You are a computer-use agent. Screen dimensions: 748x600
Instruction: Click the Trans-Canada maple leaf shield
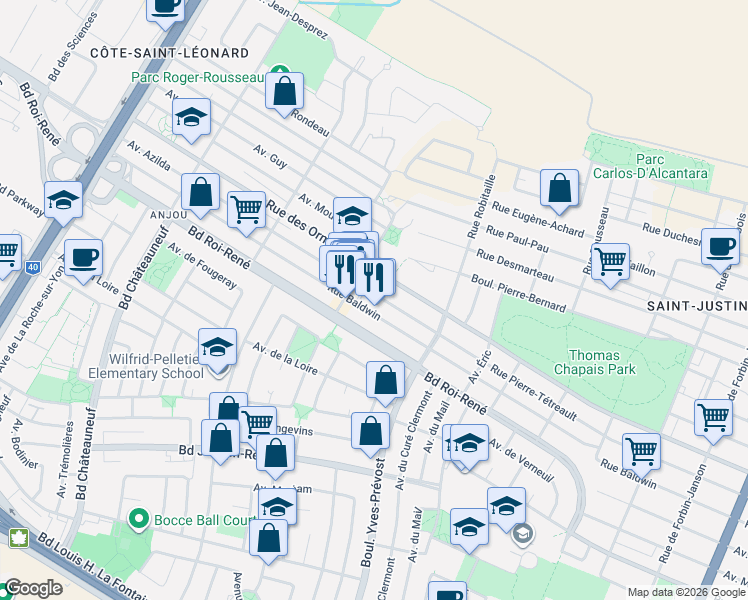19,538
